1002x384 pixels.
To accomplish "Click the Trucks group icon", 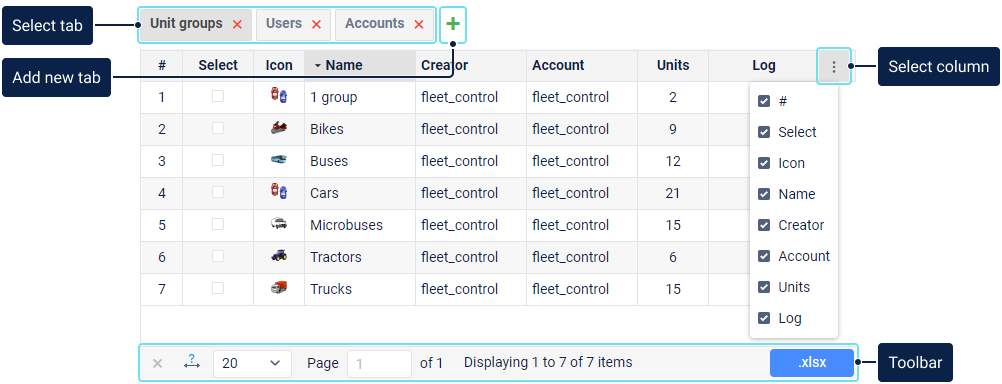I will (279, 288).
